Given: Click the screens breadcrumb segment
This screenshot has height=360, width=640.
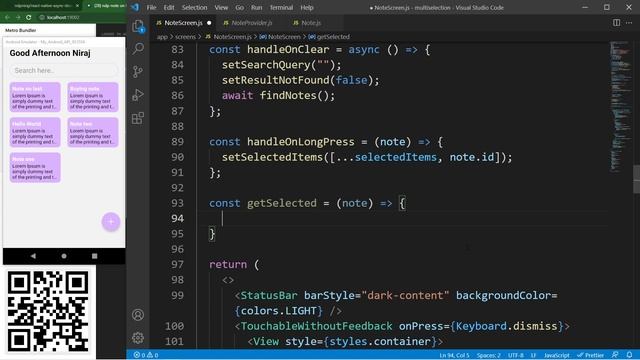Looking at the screenshot, I should 186,37.
